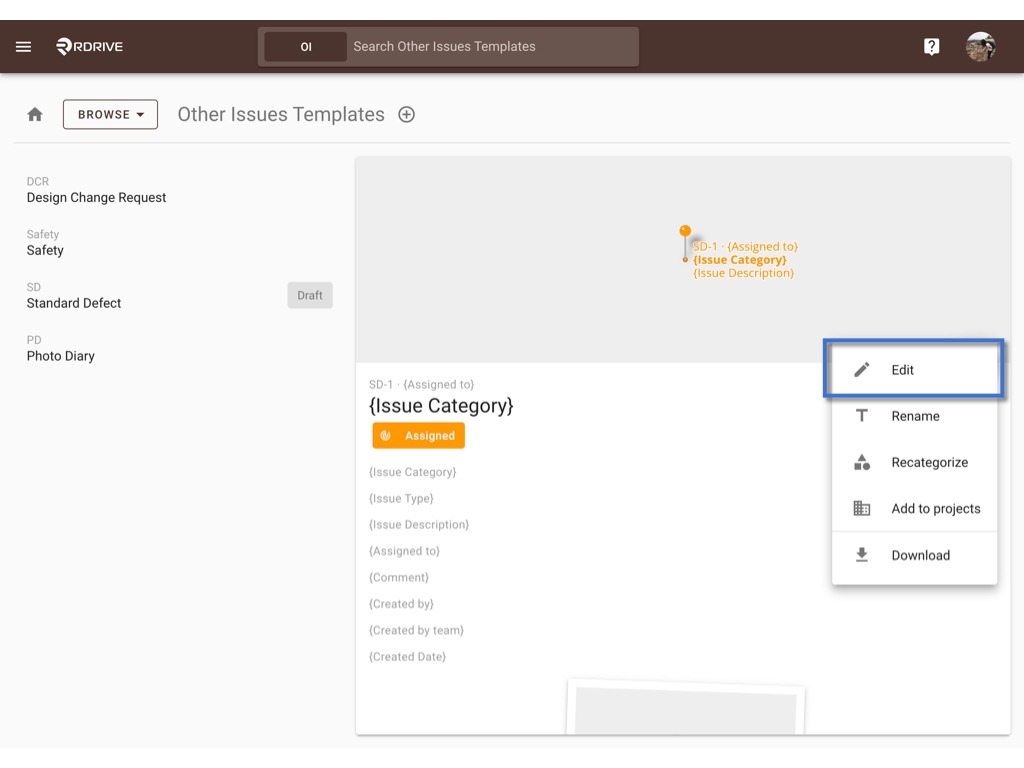Choose Edit from the context menu
This screenshot has height=768, width=1024.
pyautogui.click(x=914, y=370)
